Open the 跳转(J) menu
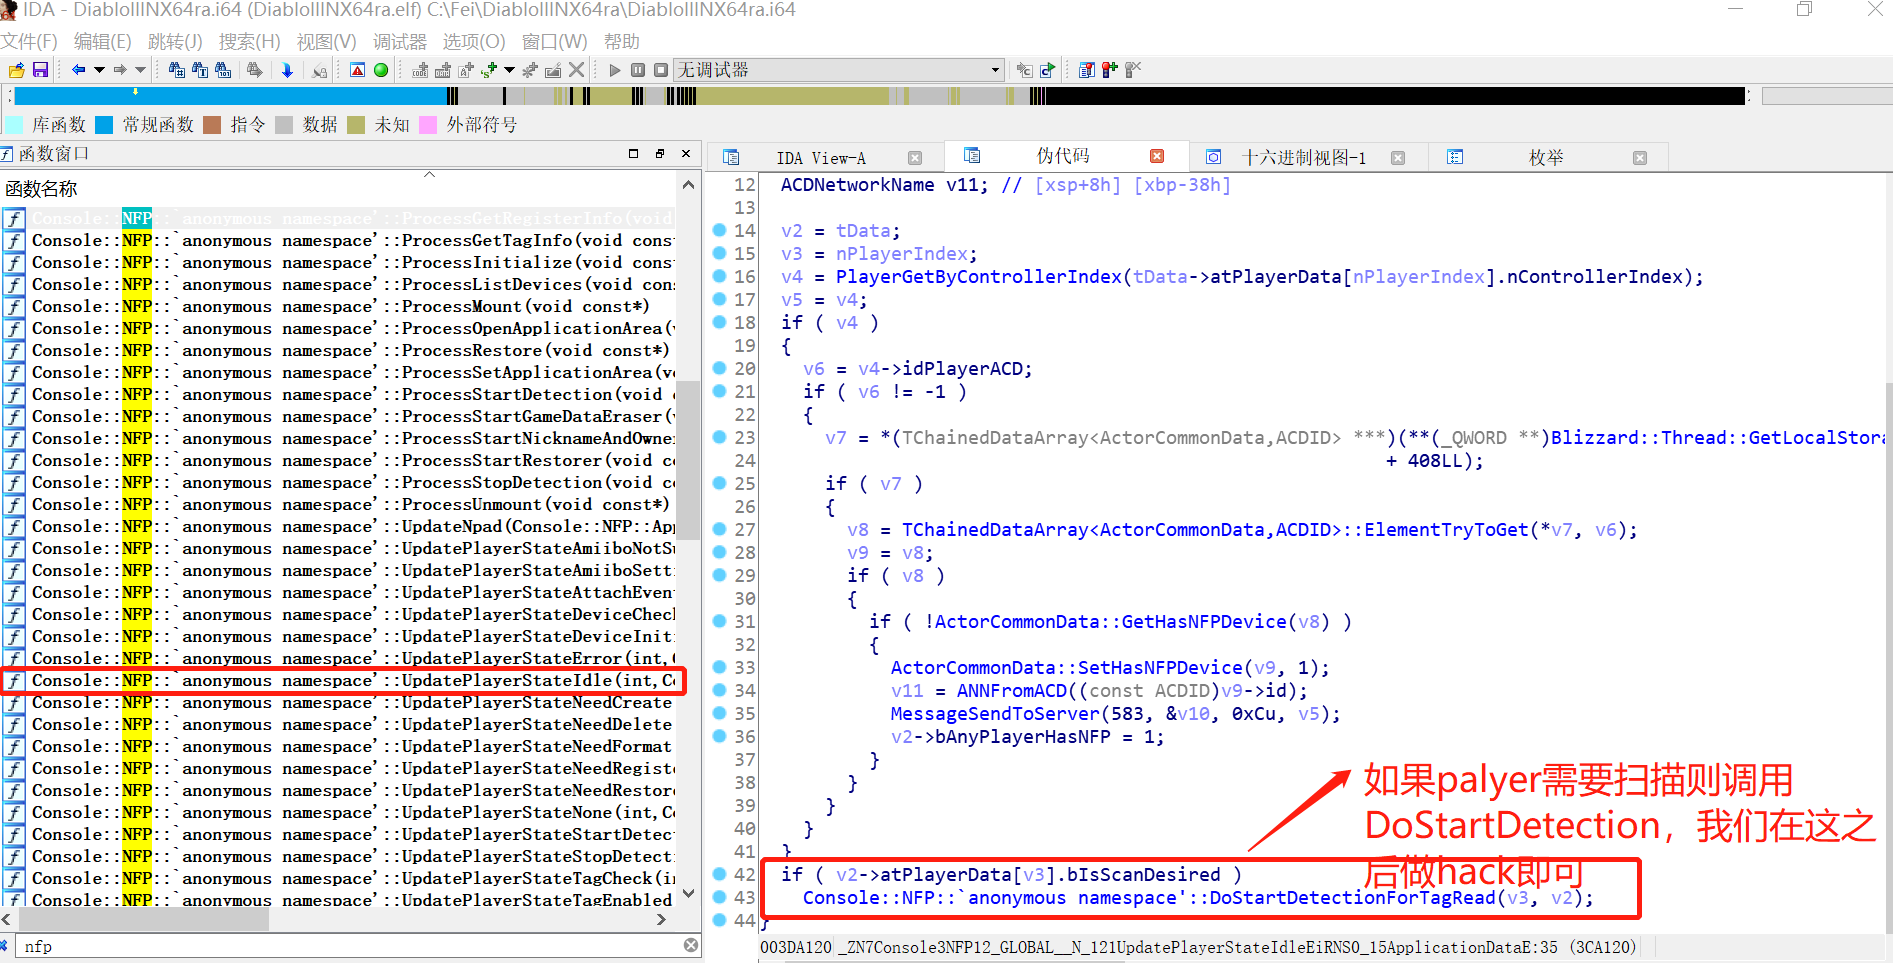1893x963 pixels. point(175,42)
